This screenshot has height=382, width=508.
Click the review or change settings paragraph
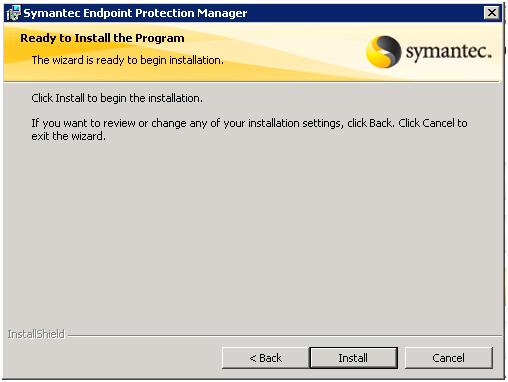tap(249, 130)
